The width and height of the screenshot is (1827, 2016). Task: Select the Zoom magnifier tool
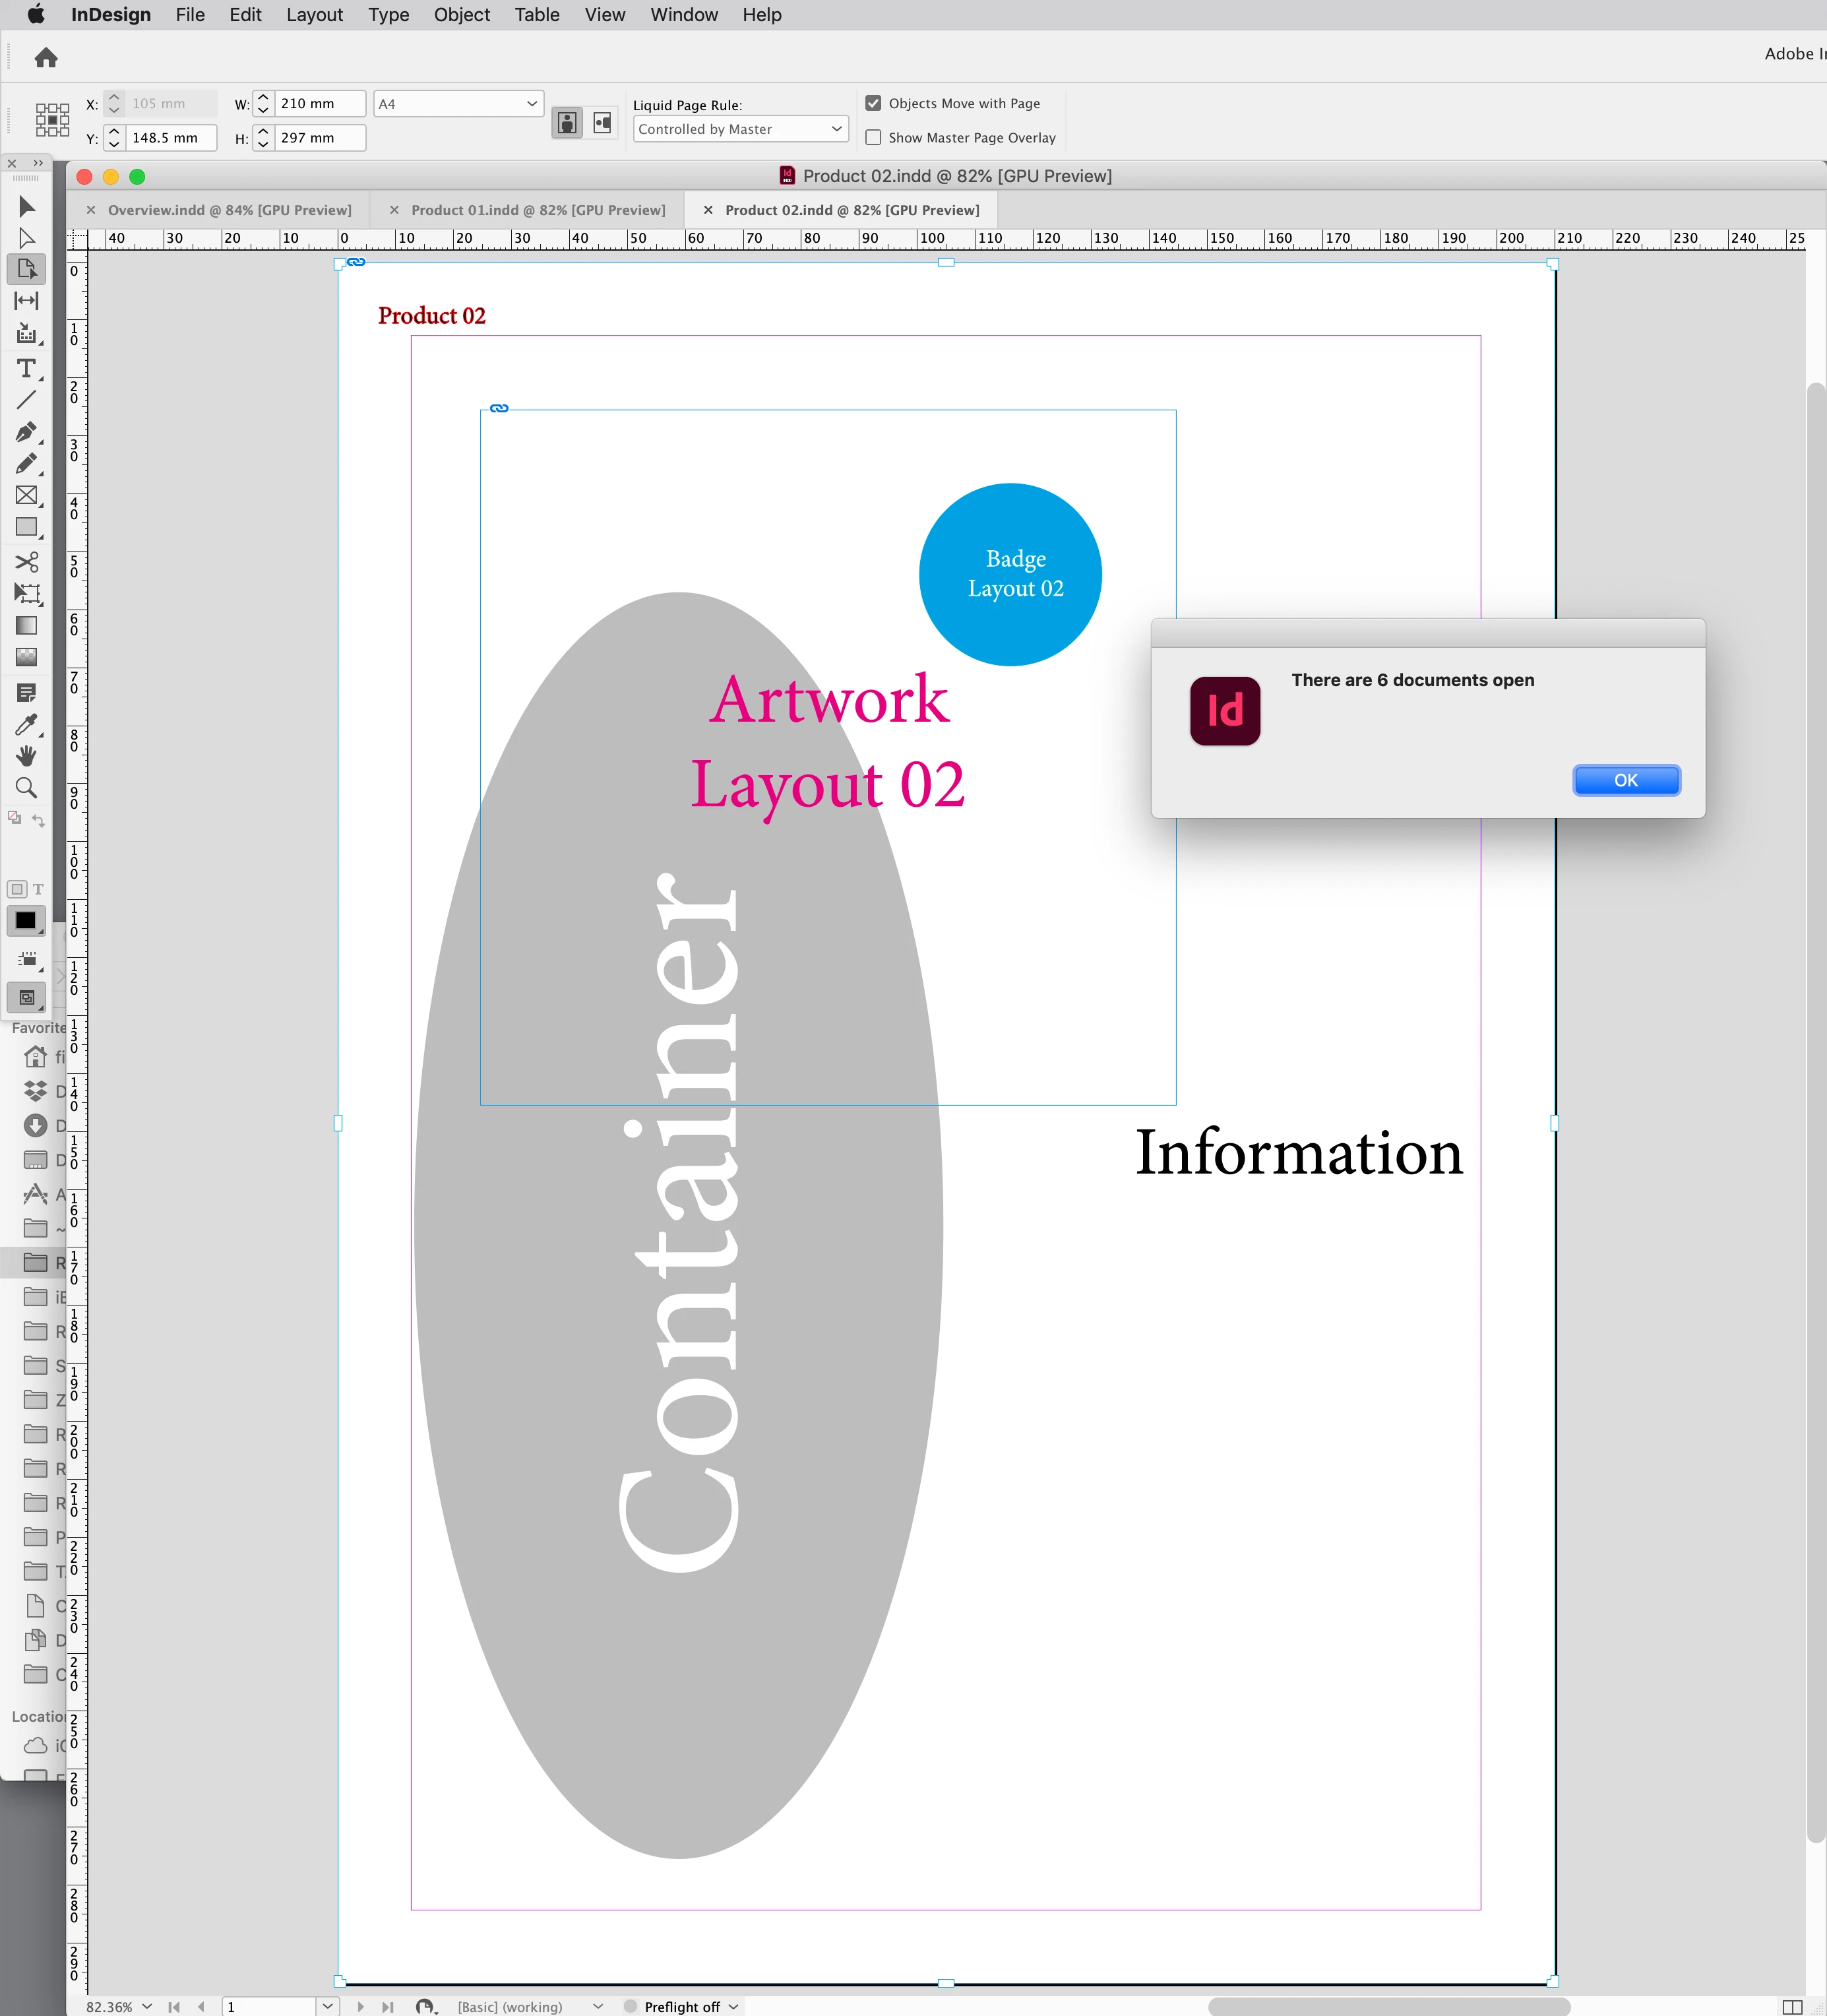[26, 788]
